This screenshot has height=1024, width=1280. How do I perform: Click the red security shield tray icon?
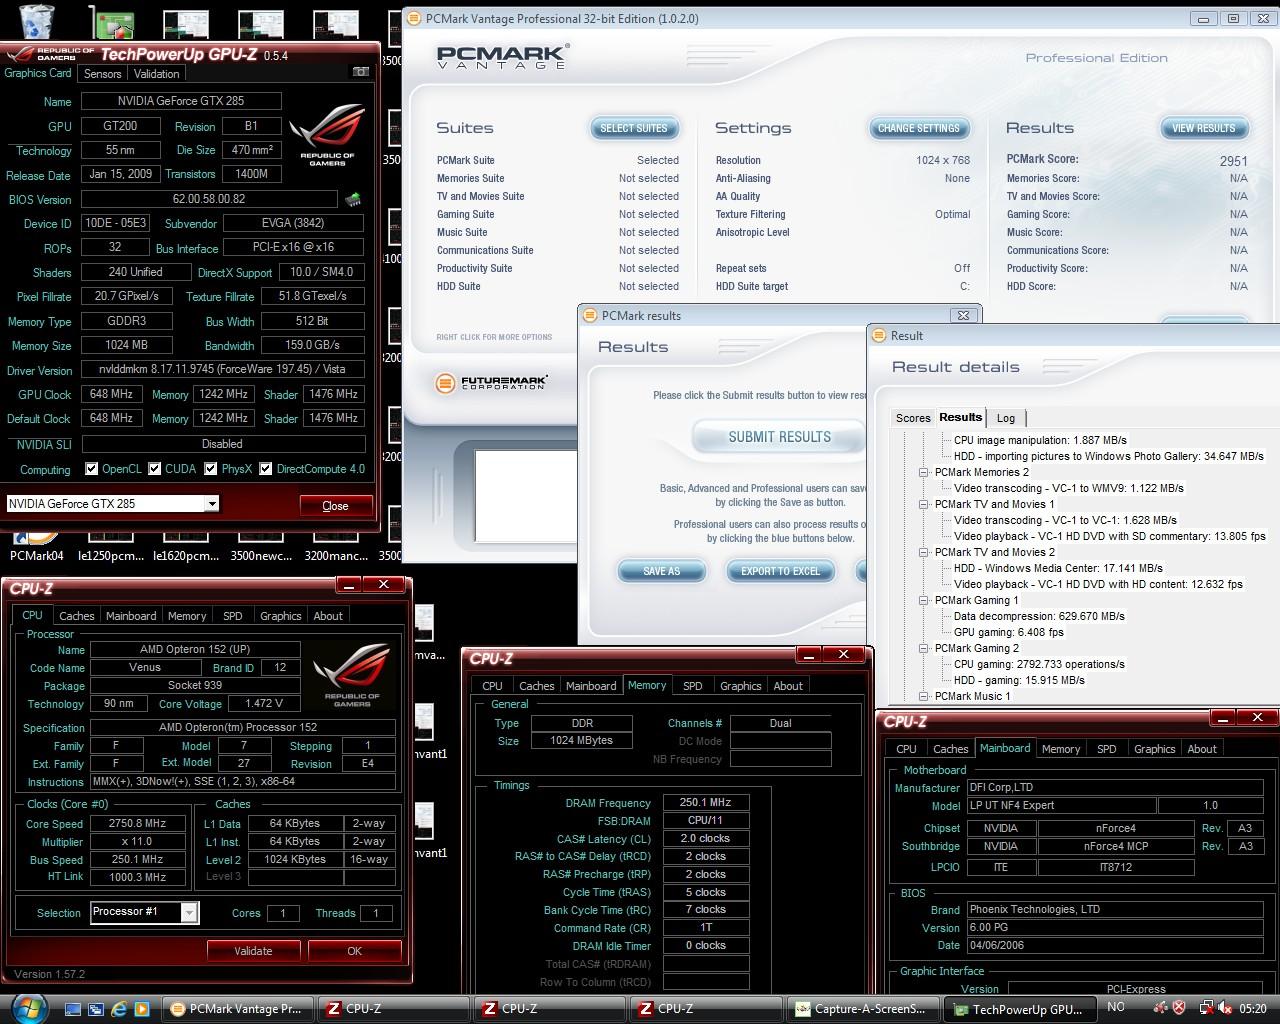coord(1179,1008)
